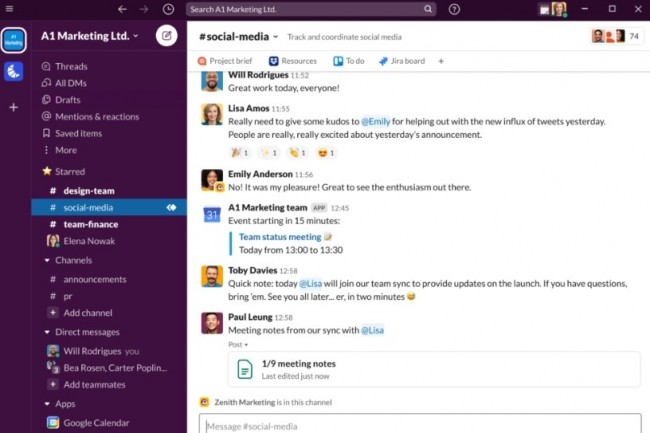Viewport: 650px width, 433px height.
Task: Click the heart-eyes reaction
Action: coord(326,153)
